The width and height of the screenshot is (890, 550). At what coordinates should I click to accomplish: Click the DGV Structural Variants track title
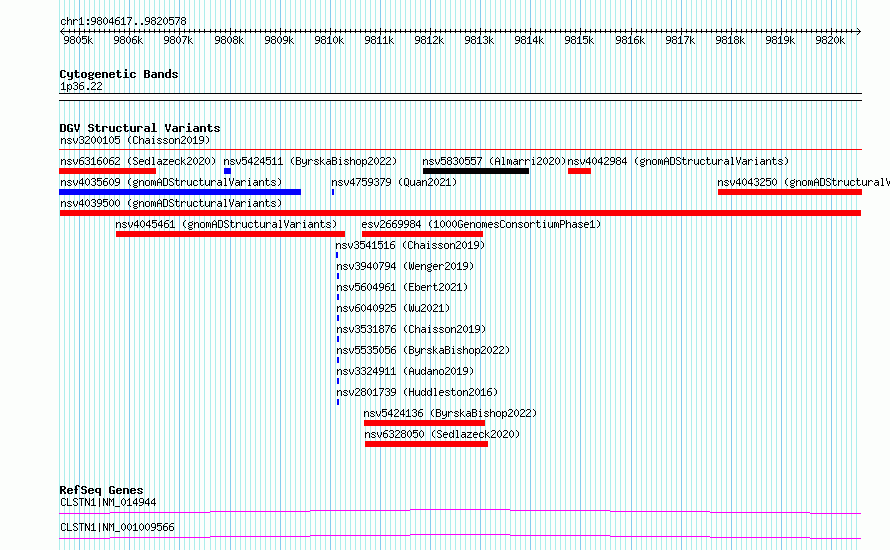coord(140,128)
